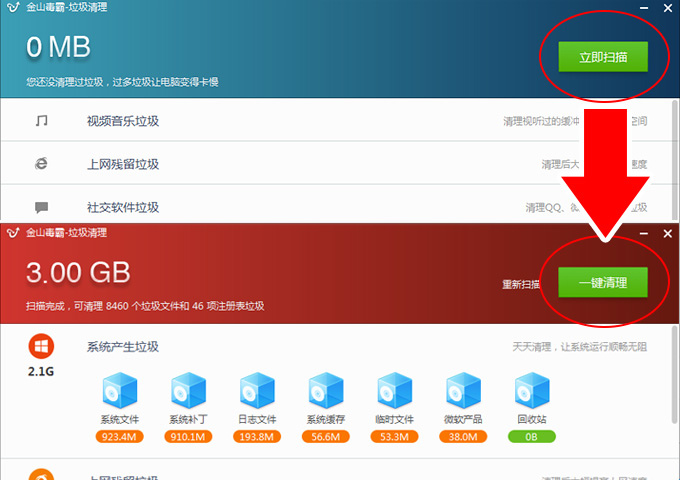Click the 910.1M size badge
Screen dimensions: 680x480
pyautogui.click(x=188, y=436)
